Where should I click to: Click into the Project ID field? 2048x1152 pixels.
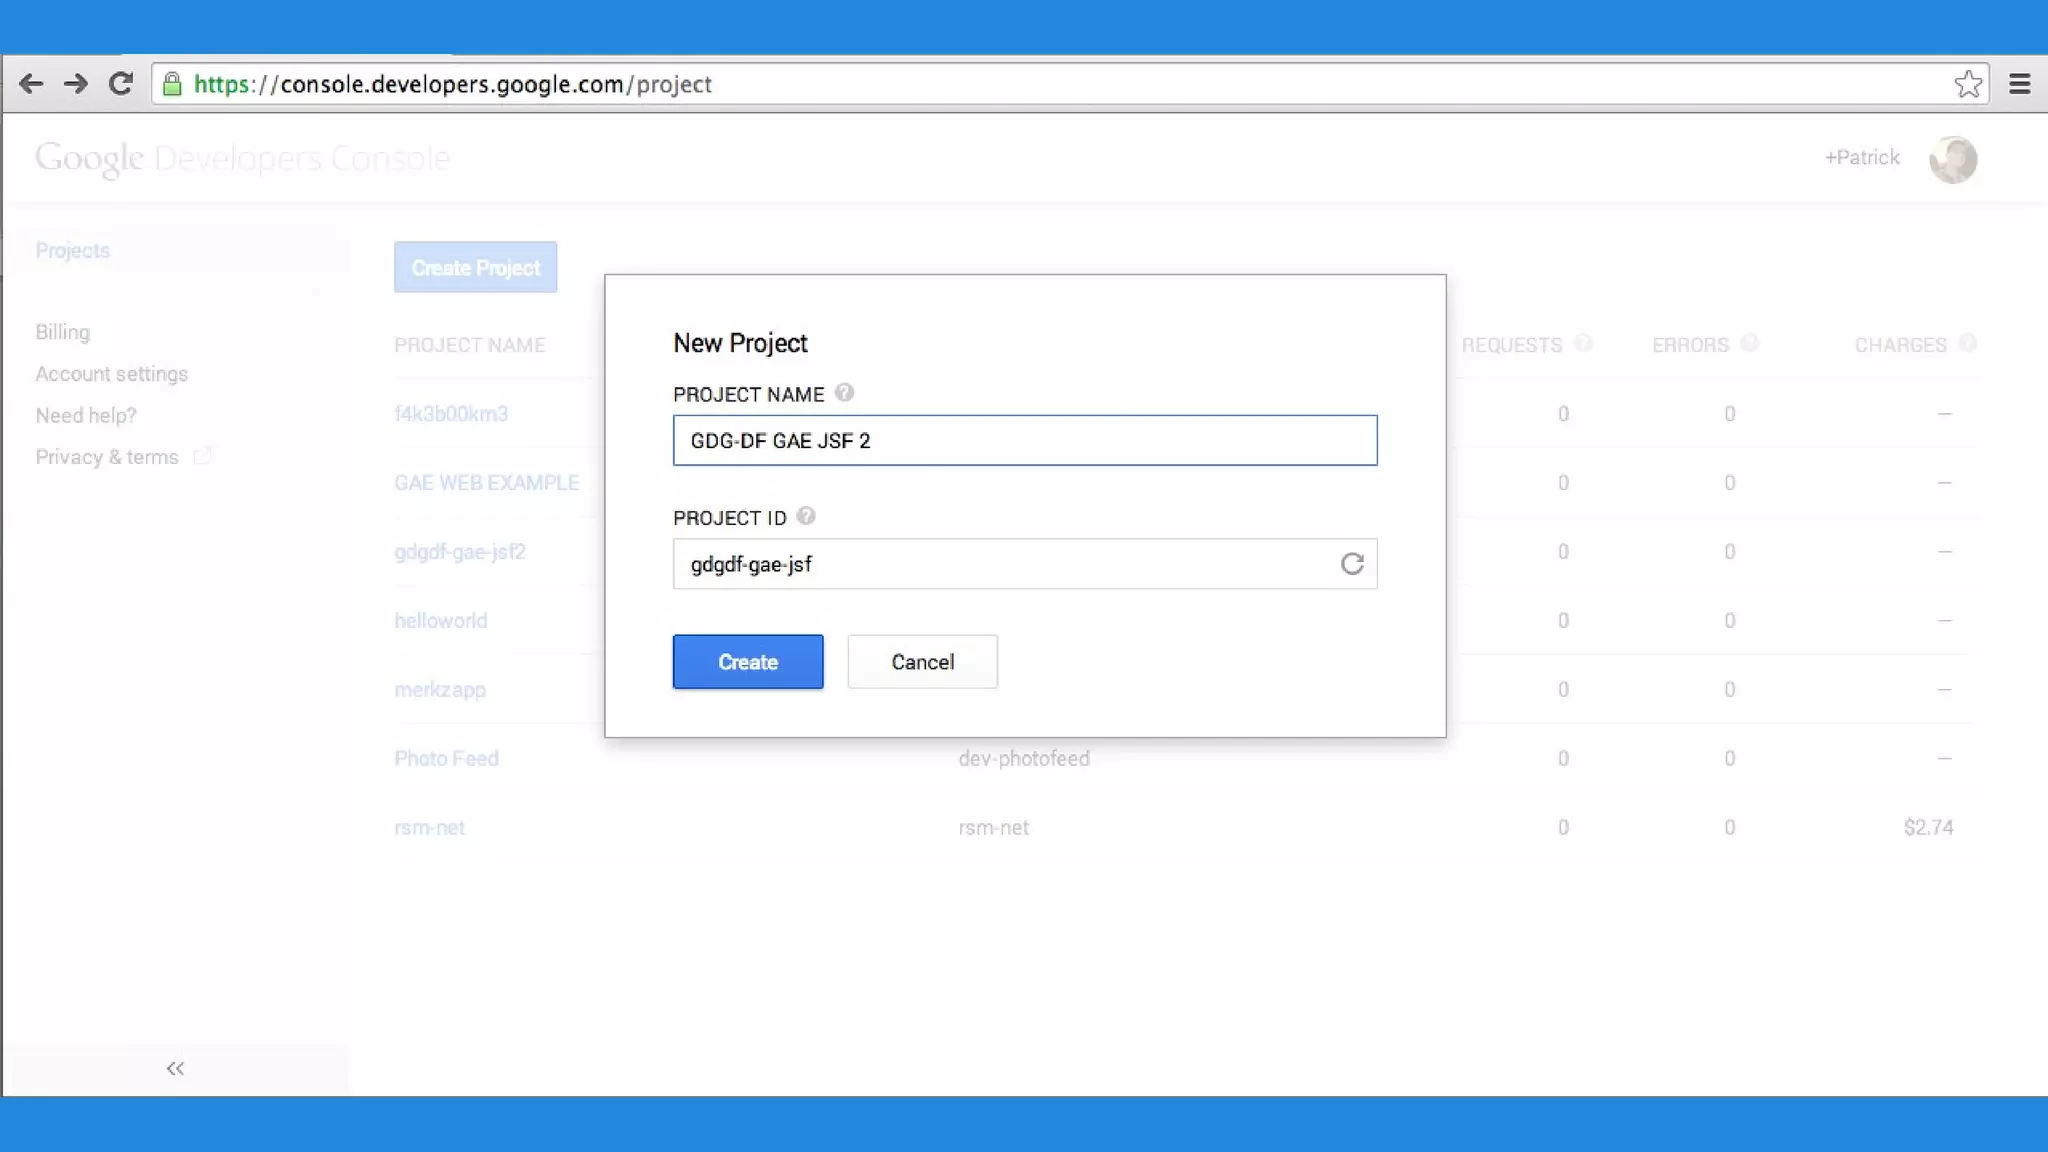coord(1000,564)
